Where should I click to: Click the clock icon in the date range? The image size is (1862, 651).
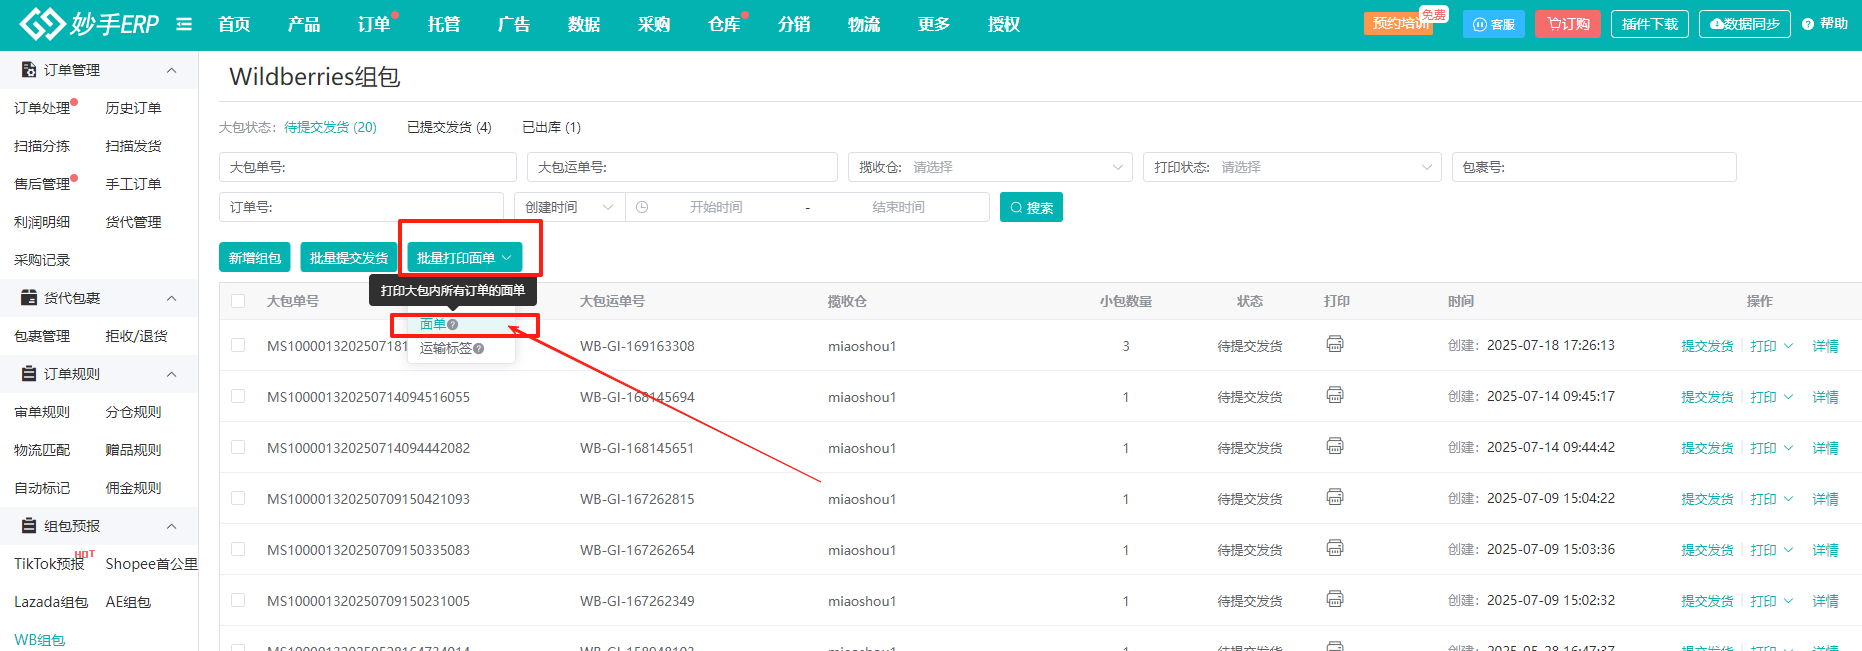tap(642, 207)
